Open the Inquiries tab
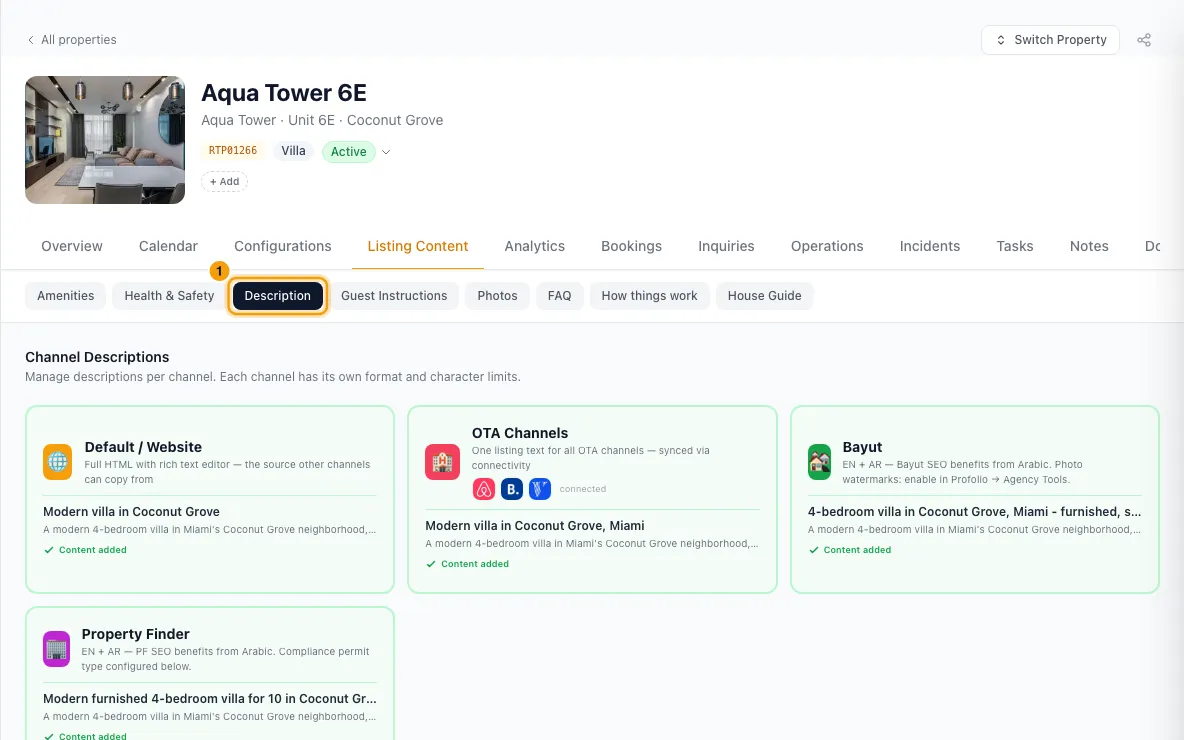This screenshot has width=1184, height=740. coord(726,246)
